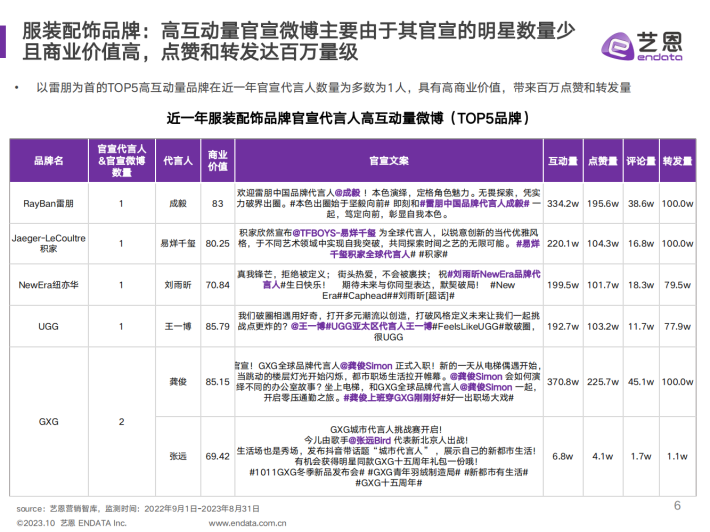Select the 商业价值 column header
Viewport: 710px width, 532px height.
[218, 161]
